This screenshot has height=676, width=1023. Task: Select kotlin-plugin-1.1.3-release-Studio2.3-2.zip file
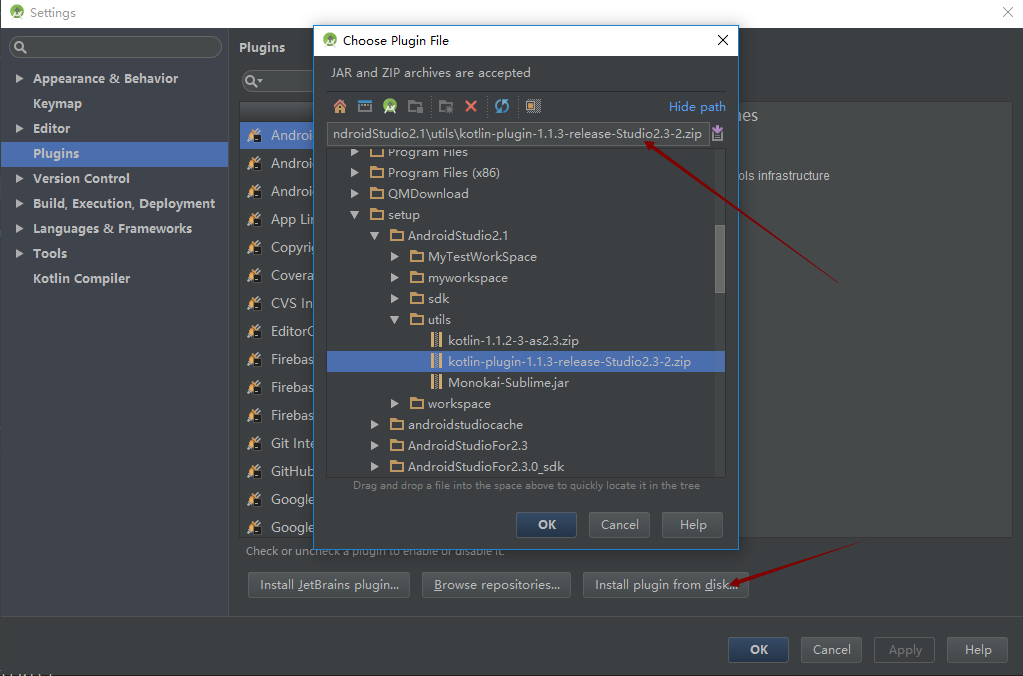[x=526, y=361]
